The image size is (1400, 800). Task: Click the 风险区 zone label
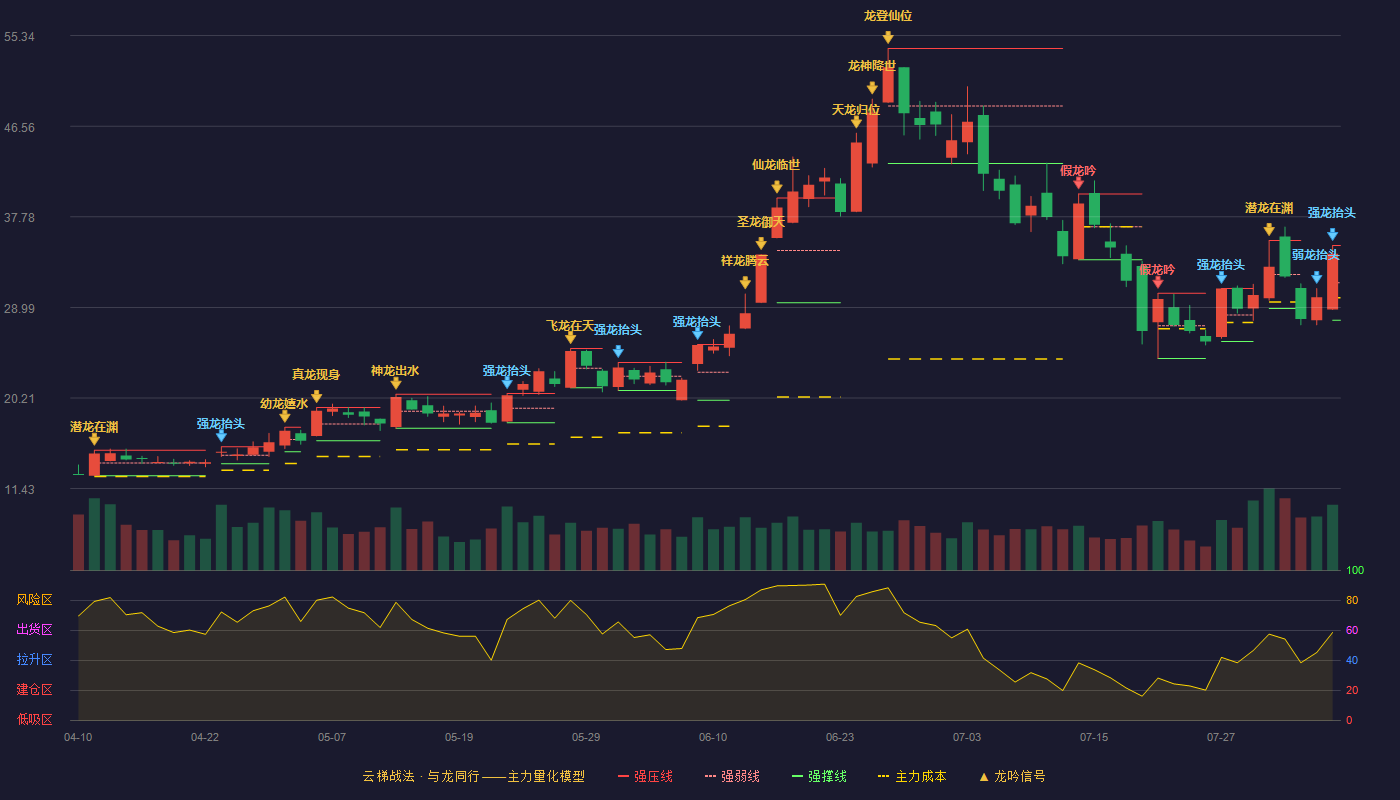(x=34, y=600)
